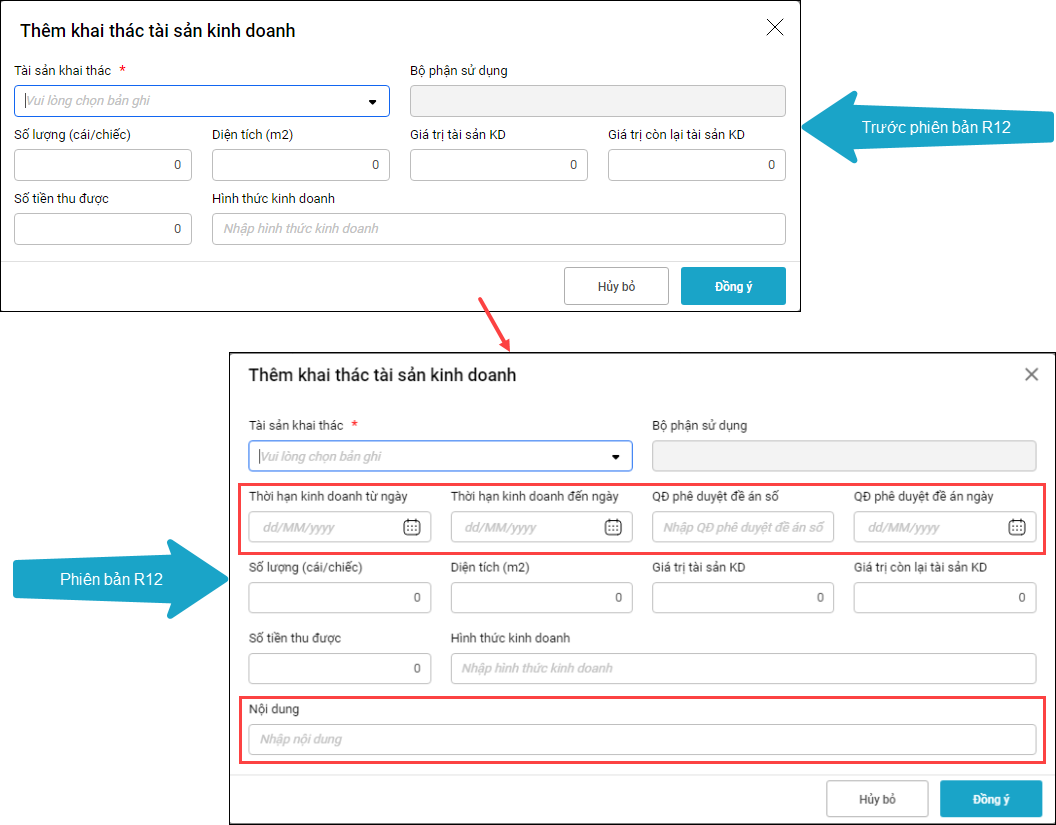Focus Giá trị còn lại tài sản KD in upper dialog
Image resolution: width=1056 pixels, height=825 pixels.
[x=696, y=165]
